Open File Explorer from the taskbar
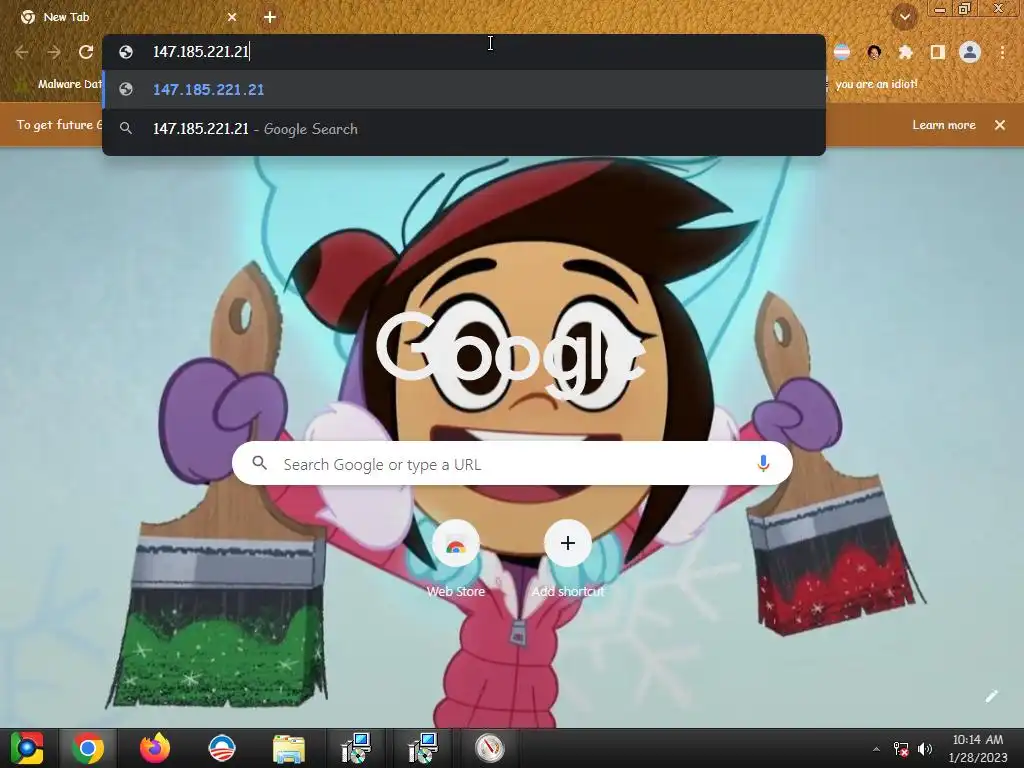Screen dimensions: 1024x768 tap(289, 748)
